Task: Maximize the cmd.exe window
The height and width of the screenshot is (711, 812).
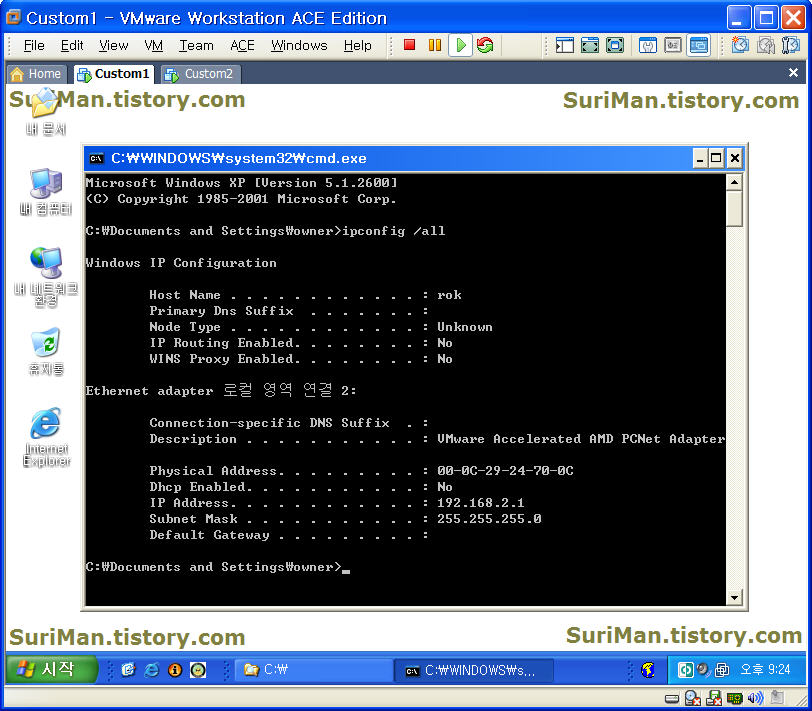Action: coord(716,158)
